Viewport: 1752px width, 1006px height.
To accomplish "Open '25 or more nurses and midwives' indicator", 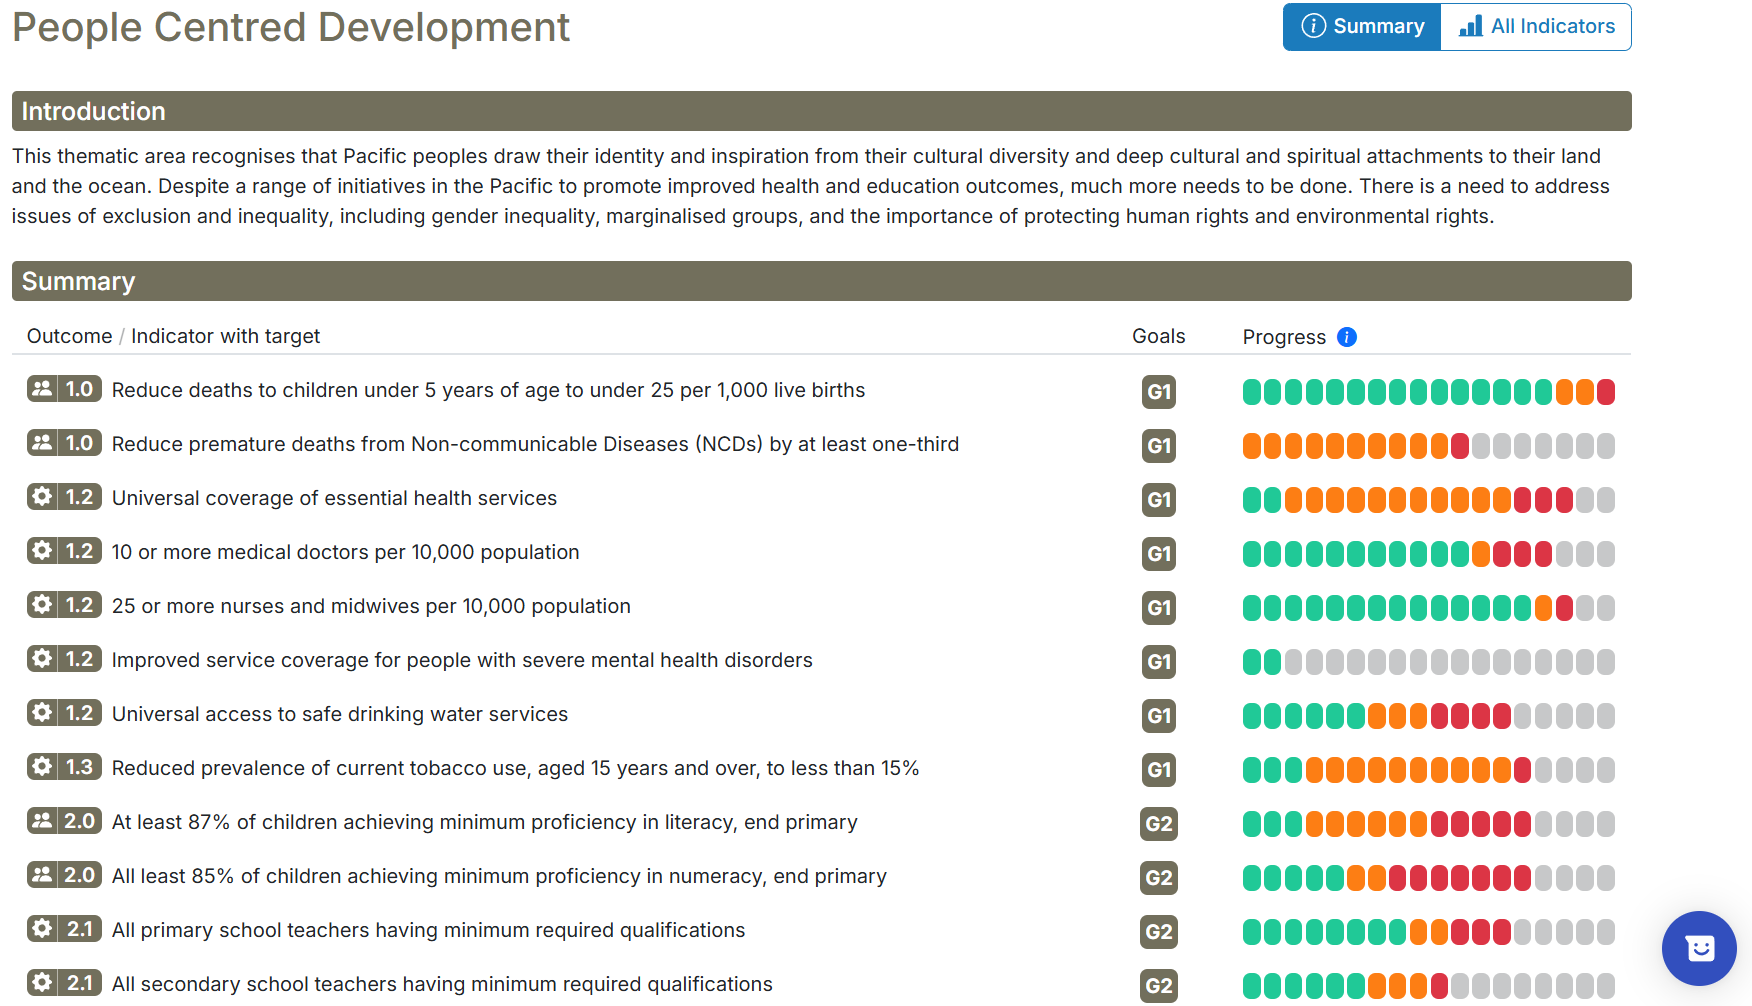I will pyautogui.click(x=371, y=606).
